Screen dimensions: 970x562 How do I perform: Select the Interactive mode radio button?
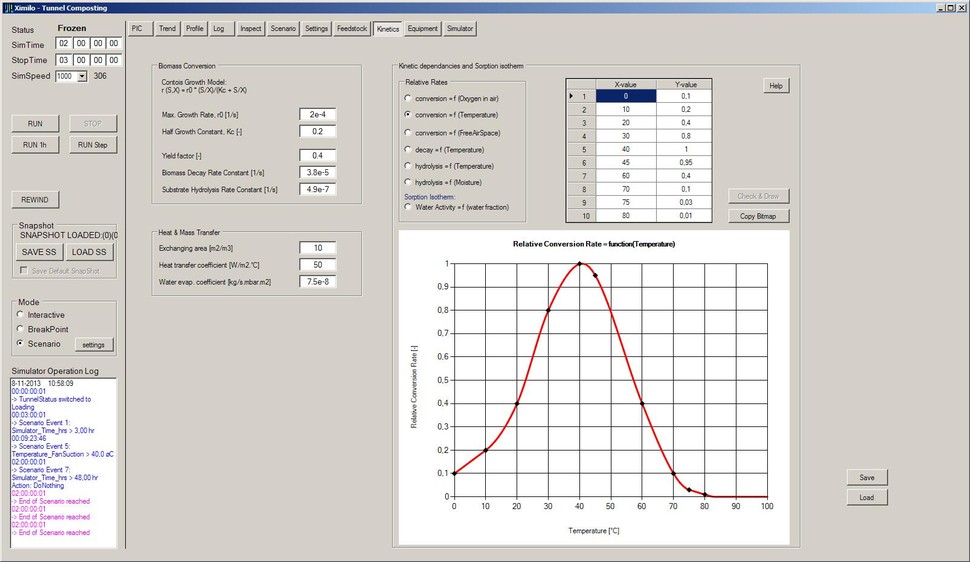[20, 315]
